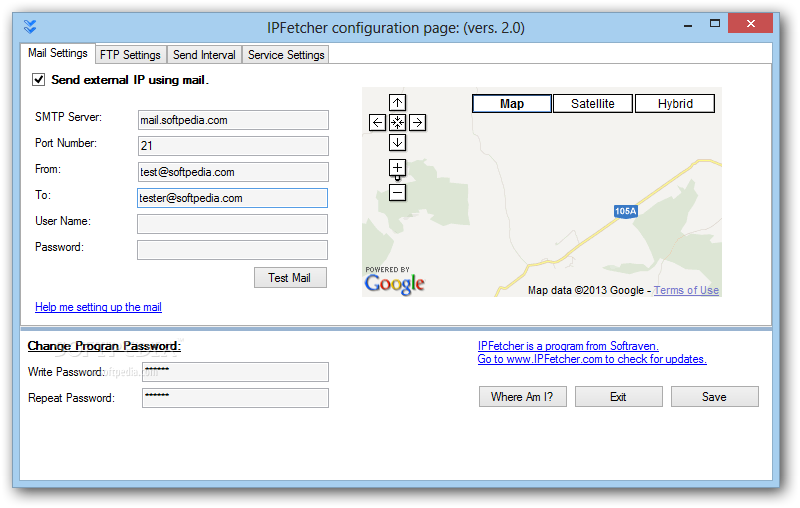Click the Google logo on the map
800x508 pixels.
coord(394,284)
